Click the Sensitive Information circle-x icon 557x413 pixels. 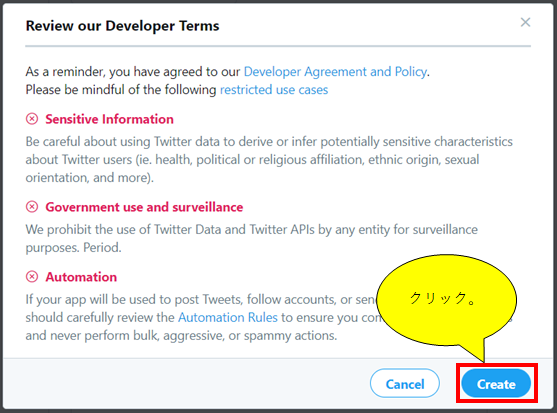32,119
